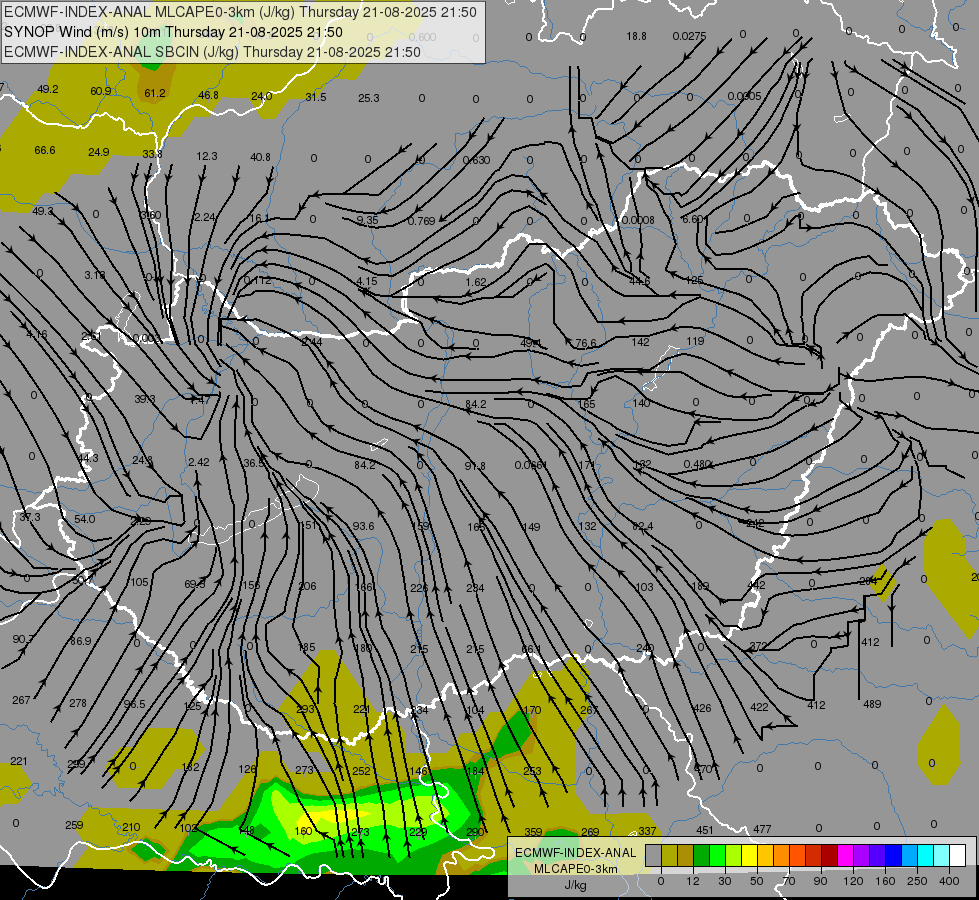Click the legend tick label 120
979x900 pixels.
pyautogui.click(x=853, y=881)
